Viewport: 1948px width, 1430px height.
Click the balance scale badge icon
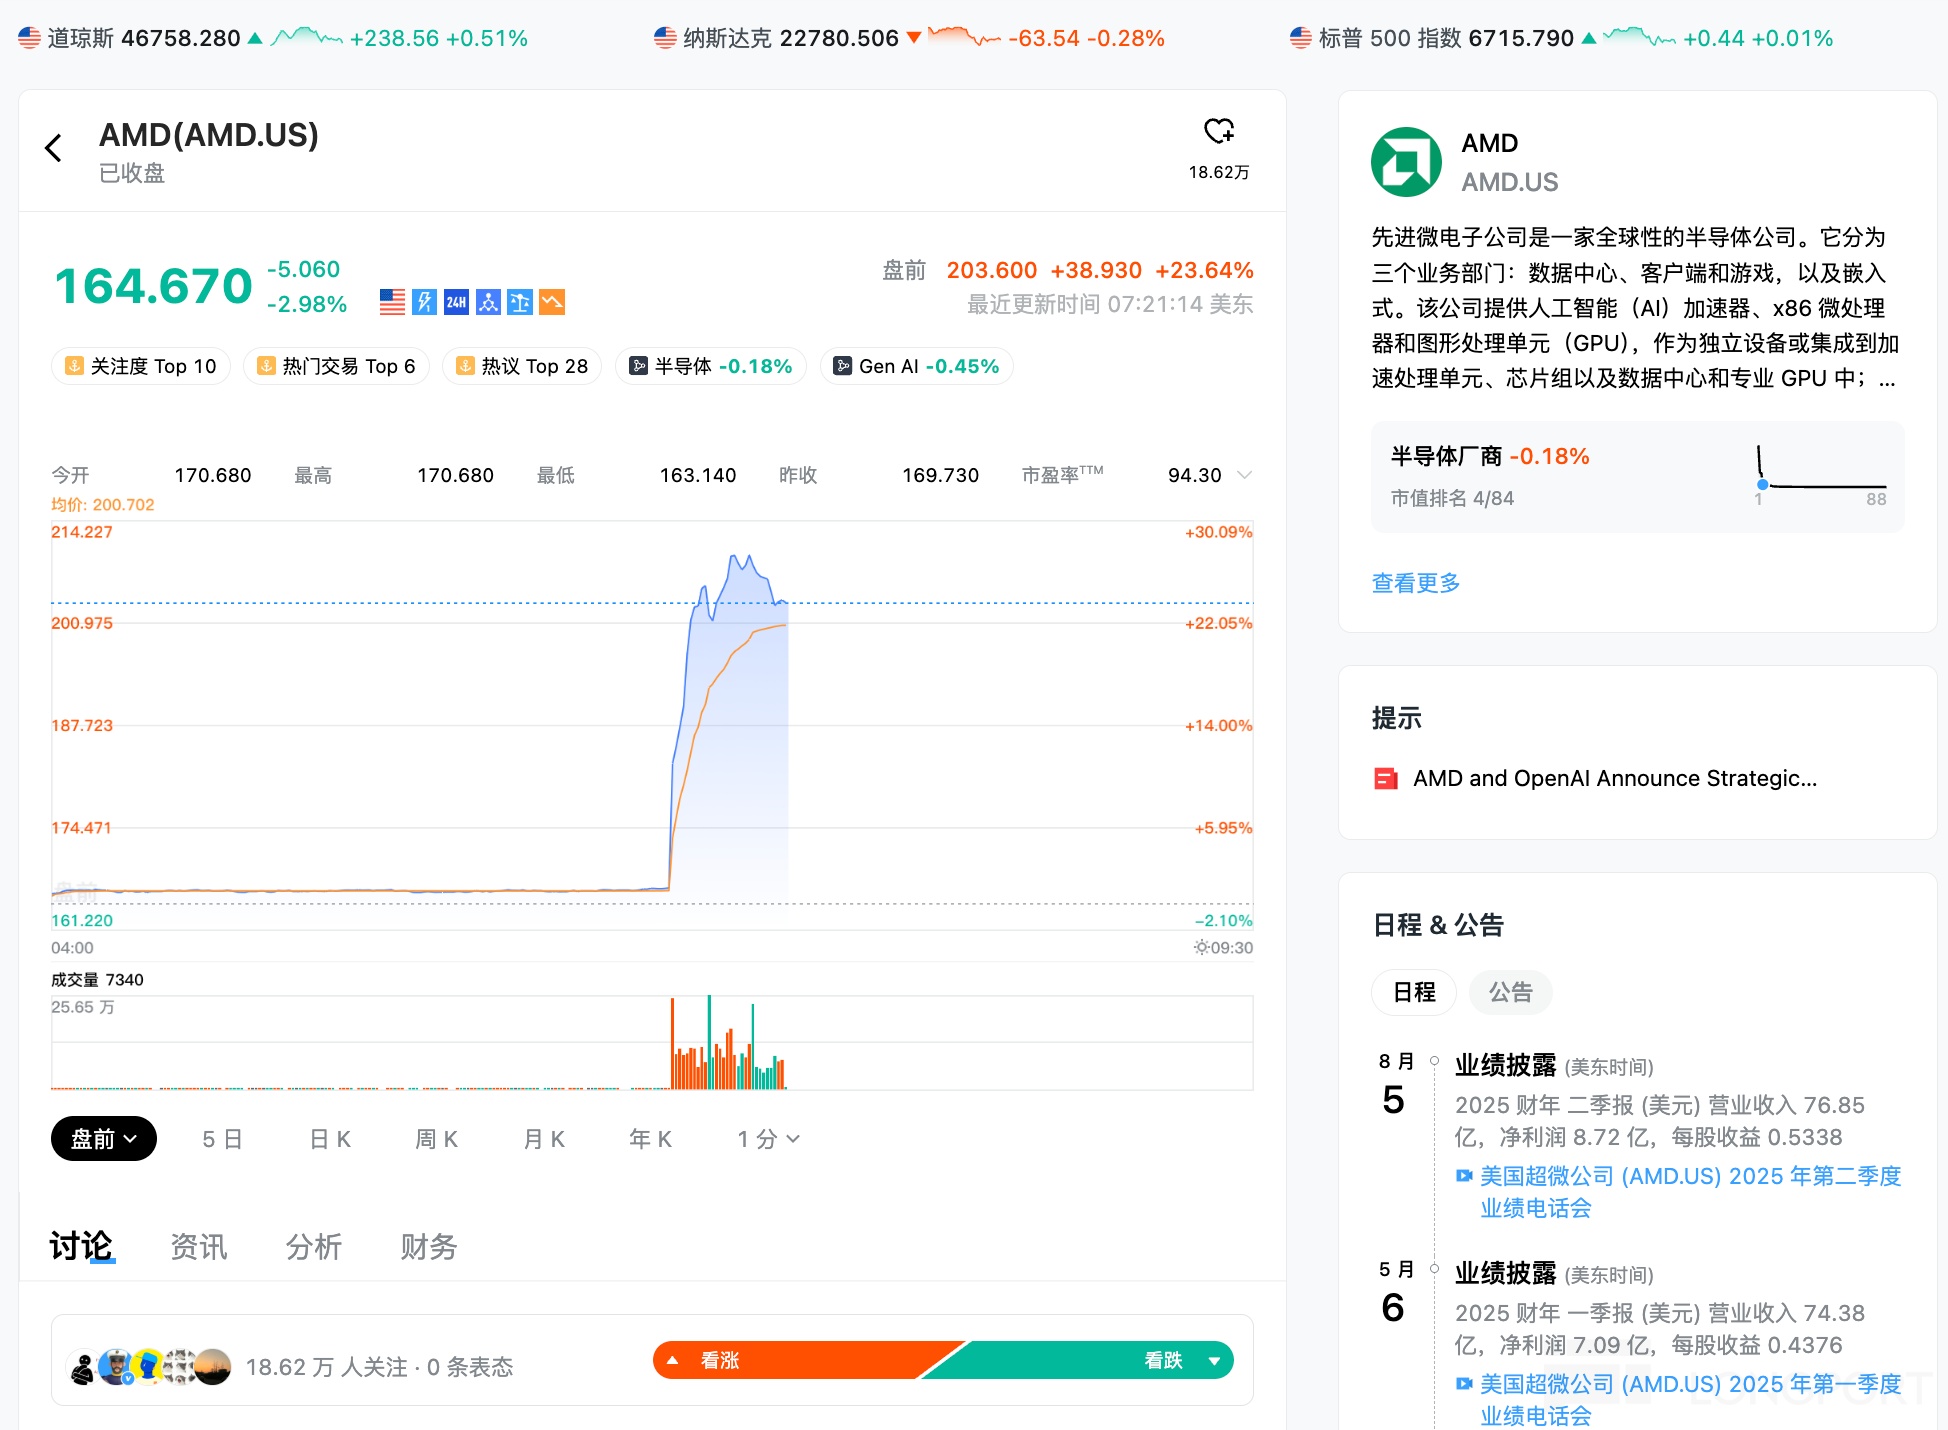pyautogui.click(x=520, y=302)
